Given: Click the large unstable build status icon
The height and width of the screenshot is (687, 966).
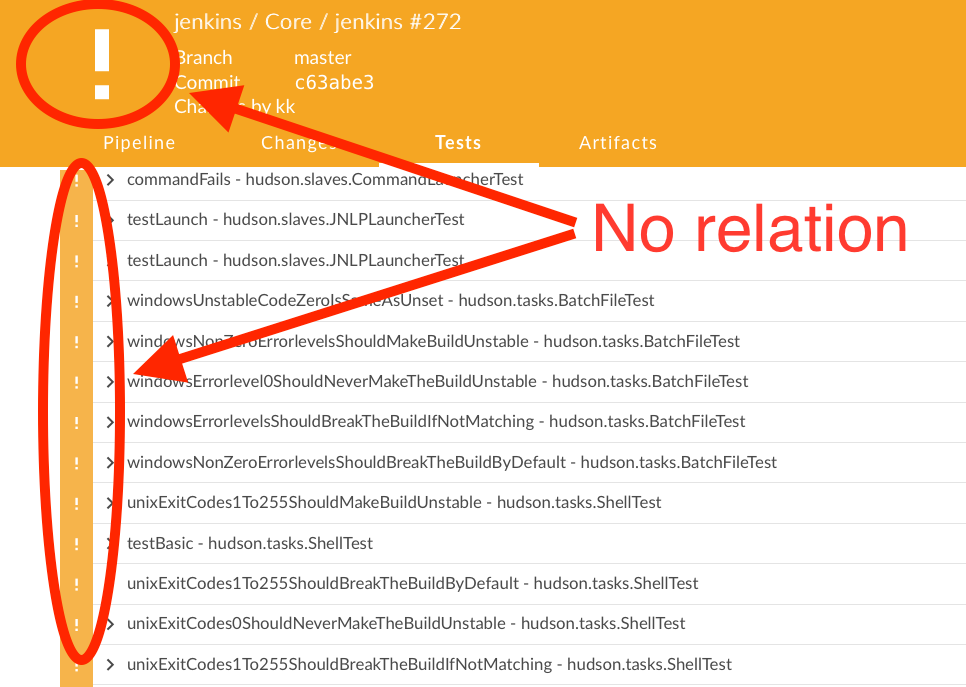Looking at the screenshot, I should tap(101, 65).
